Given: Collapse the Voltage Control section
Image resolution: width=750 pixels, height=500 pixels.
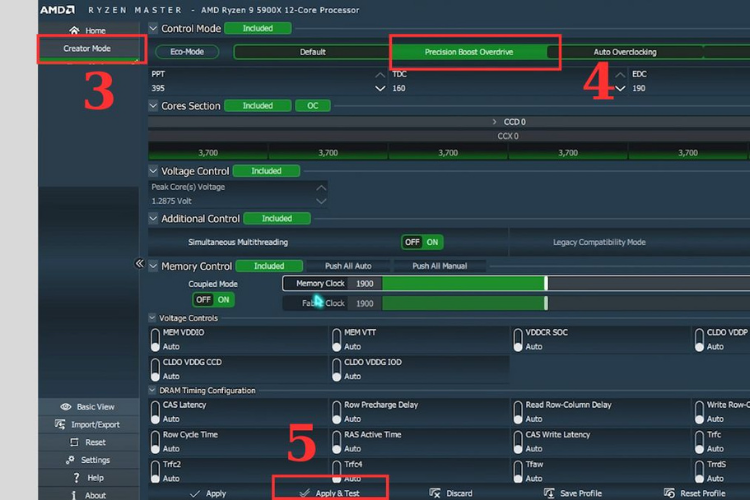Looking at the screenshot, I should pyautogui.click(x=153, y=170).
